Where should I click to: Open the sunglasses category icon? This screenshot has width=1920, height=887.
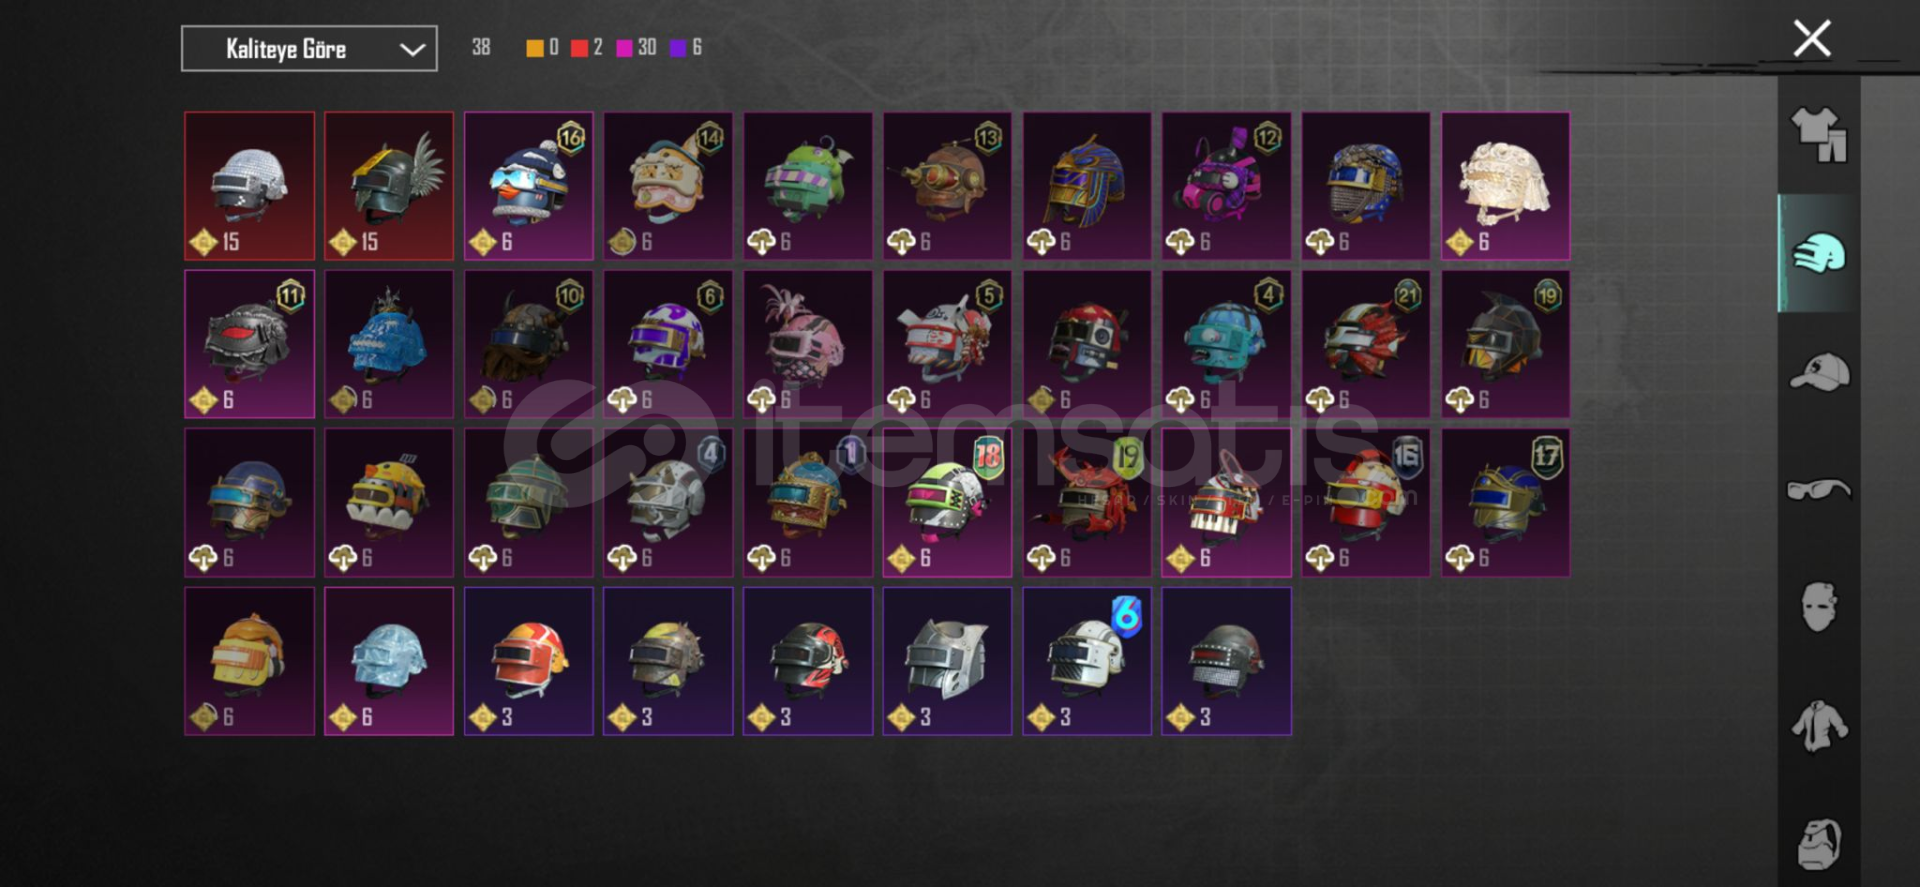click(1819, 489)
